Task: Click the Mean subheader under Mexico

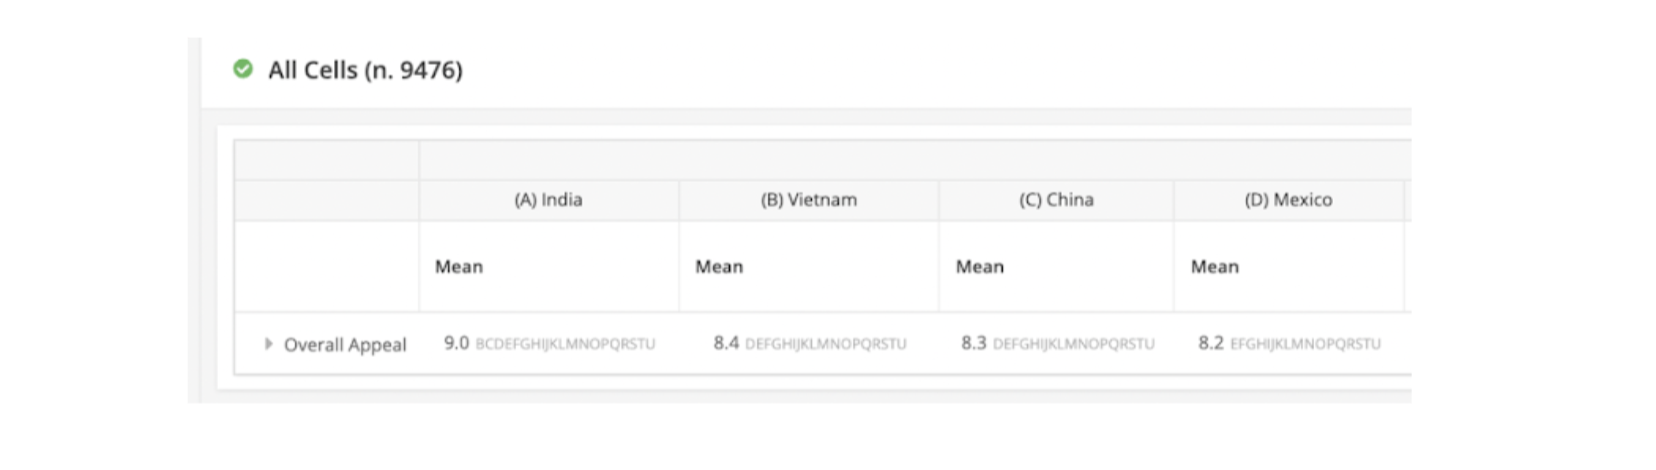Action: pyautogui.click(x=1214, y=267)
